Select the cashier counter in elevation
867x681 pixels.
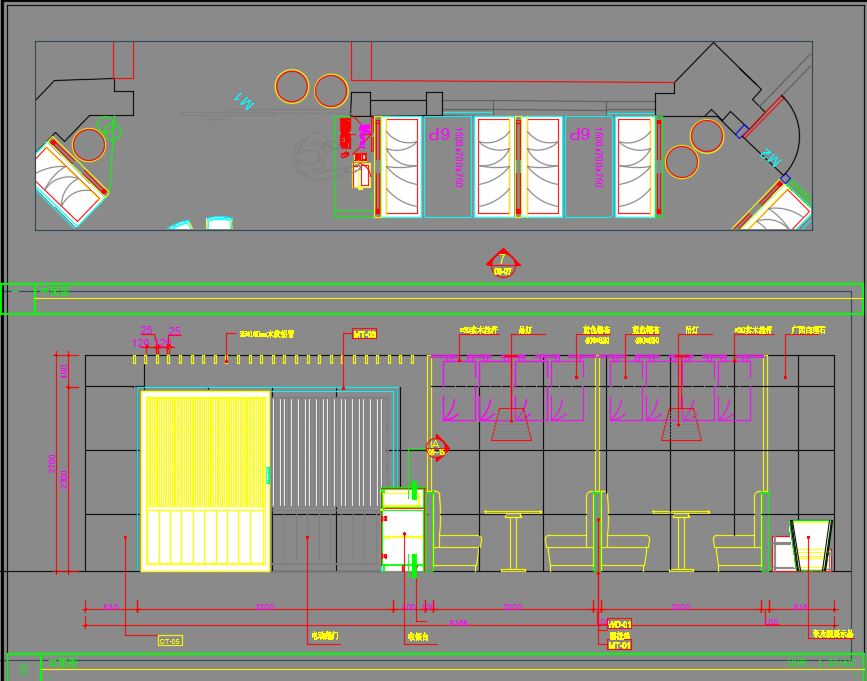pyautogui.click(x=403, y=530)
